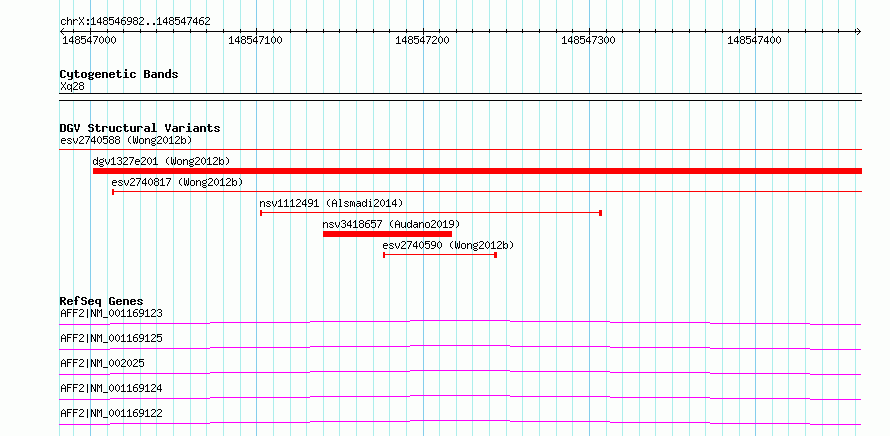
Task: Open variant esv2740588 (Wong2012b) label
Action: tap(126, 140)
